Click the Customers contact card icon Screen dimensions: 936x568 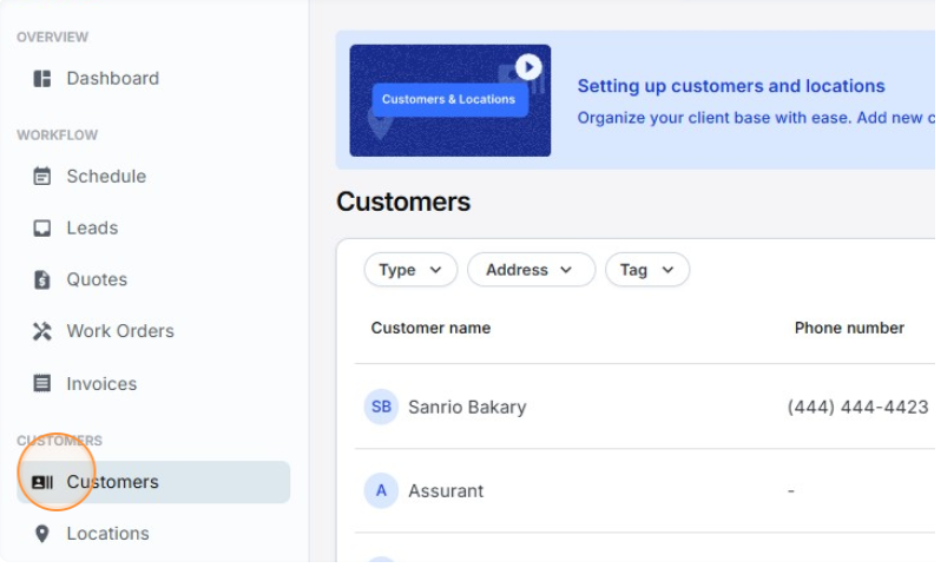[x=42, y=482]
